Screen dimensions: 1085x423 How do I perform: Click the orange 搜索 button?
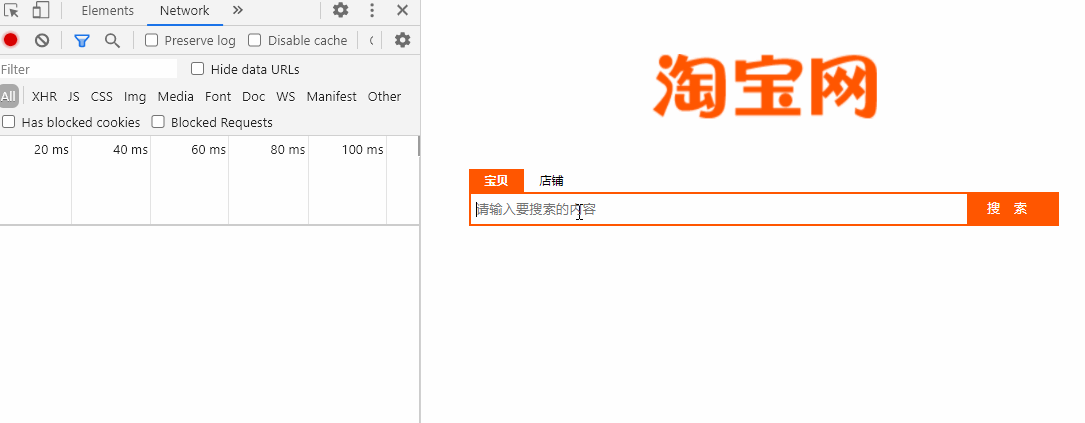(x=1013, y=209)
